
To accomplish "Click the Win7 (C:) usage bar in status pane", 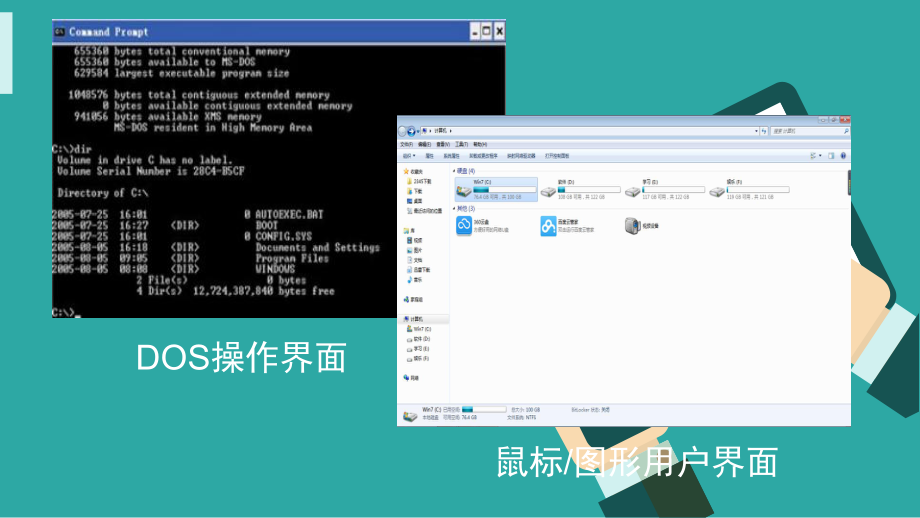I will [x=484, y=409].
